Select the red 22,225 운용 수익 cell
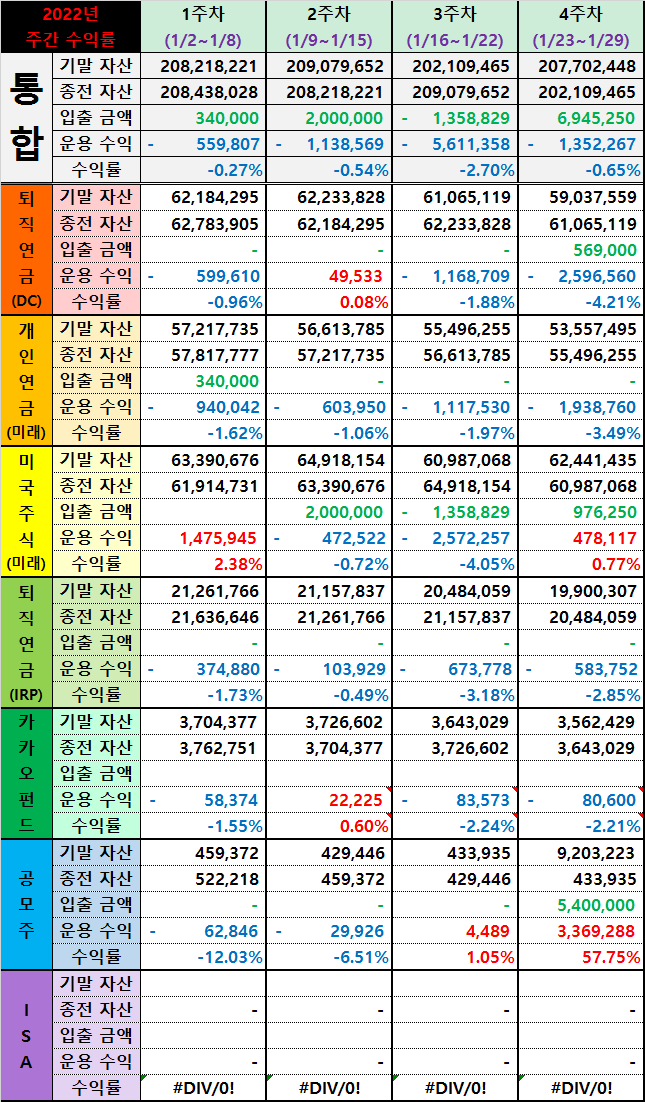645x1102 pixels. point(329,801)
